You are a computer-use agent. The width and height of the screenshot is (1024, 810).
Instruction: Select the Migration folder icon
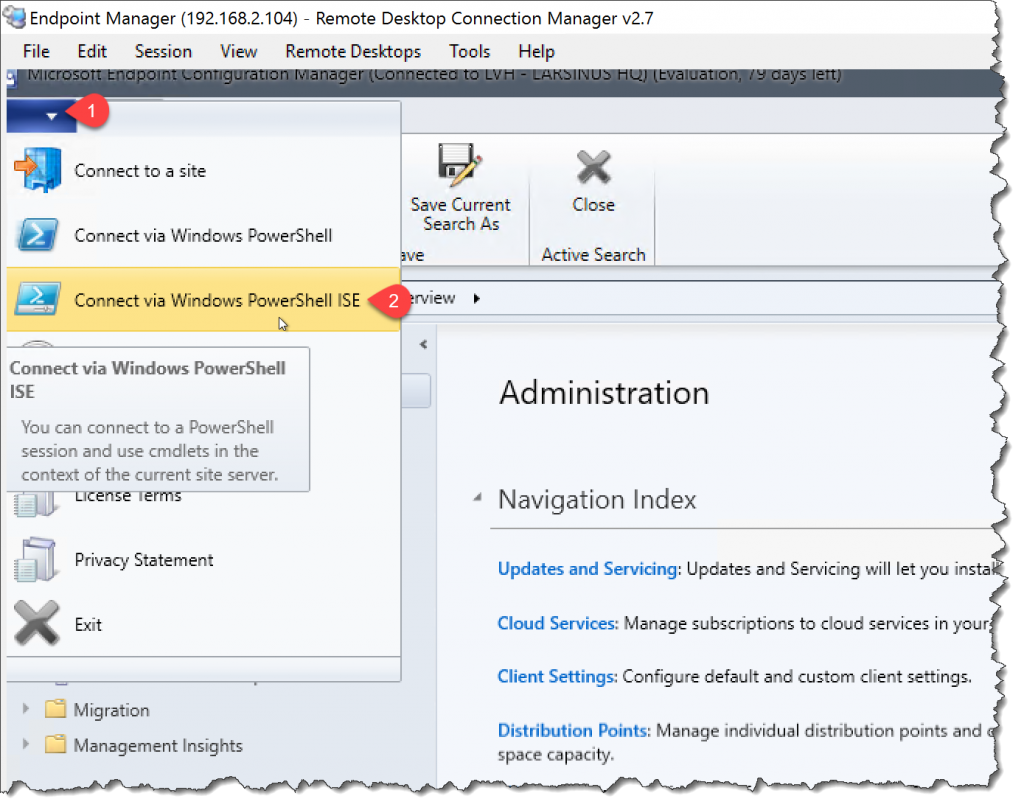click(x=56, y=708)
